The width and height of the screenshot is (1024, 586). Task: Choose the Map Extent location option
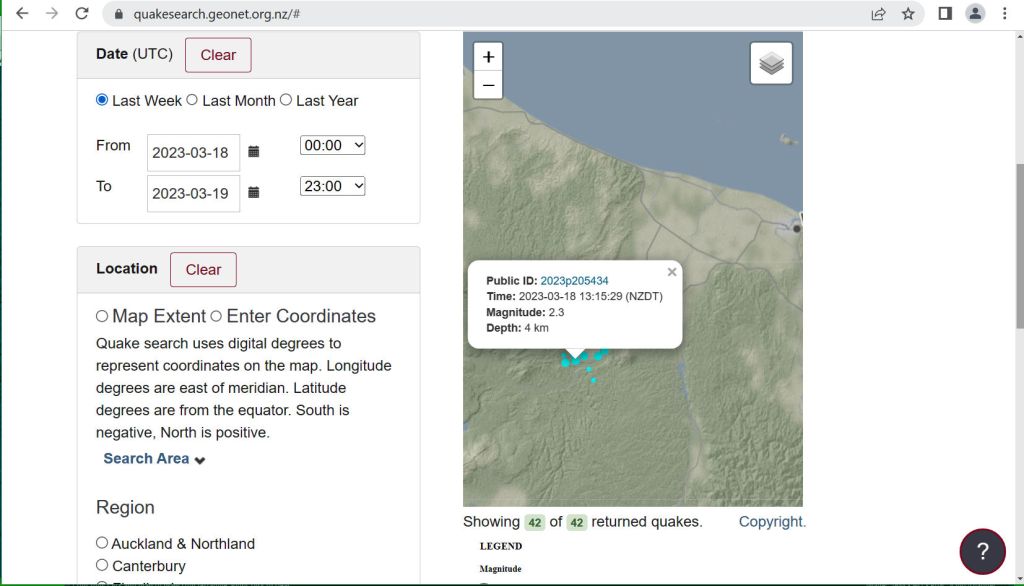pos(102,316)
